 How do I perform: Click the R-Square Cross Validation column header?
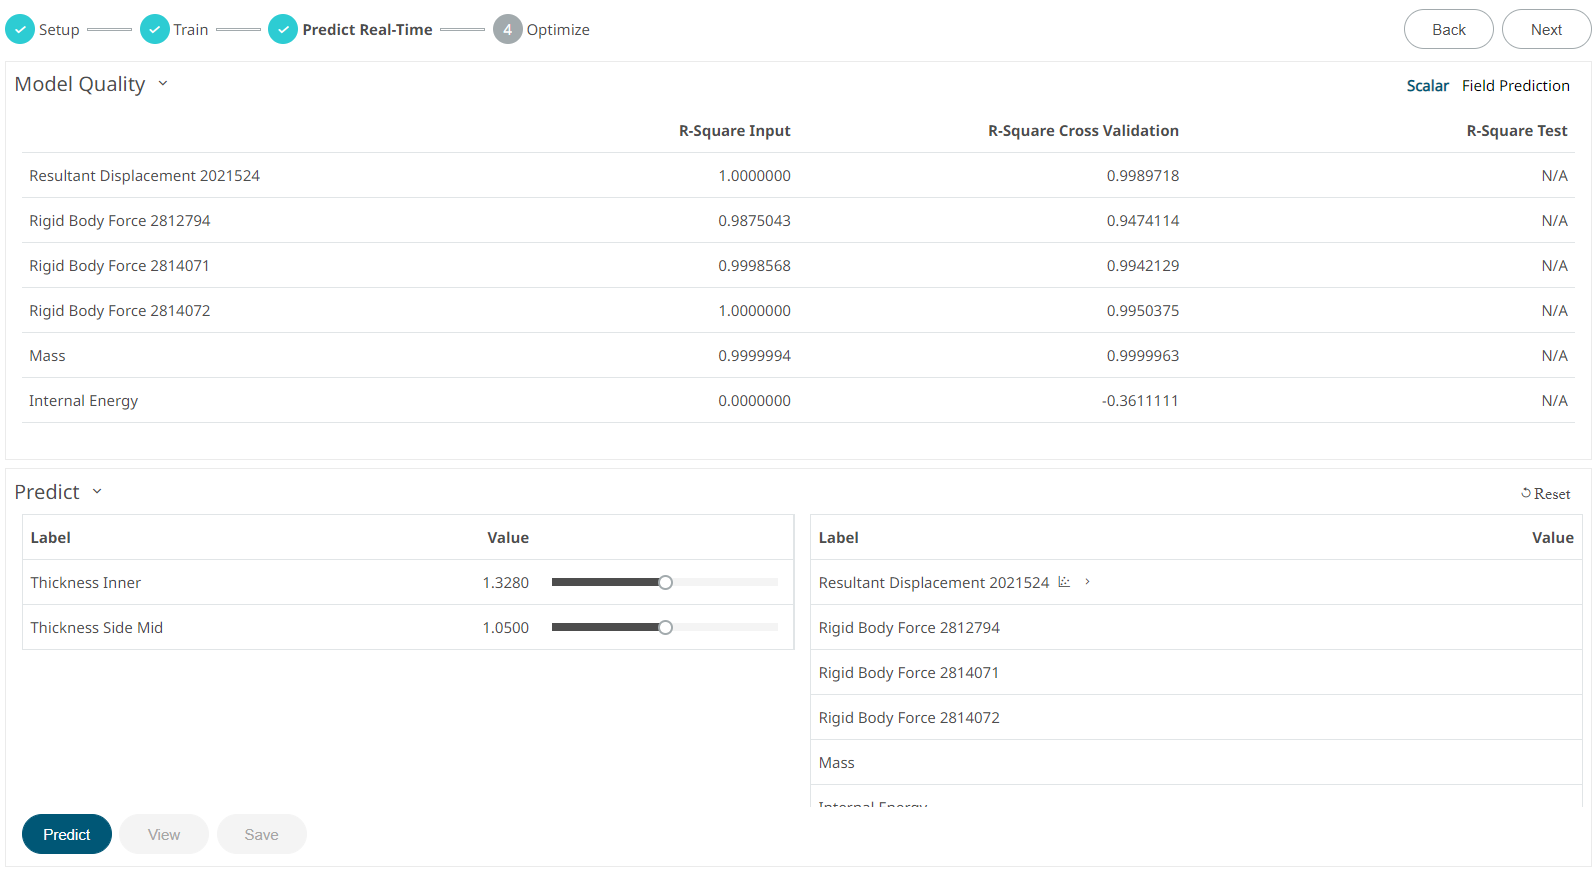coord(1083,131)
